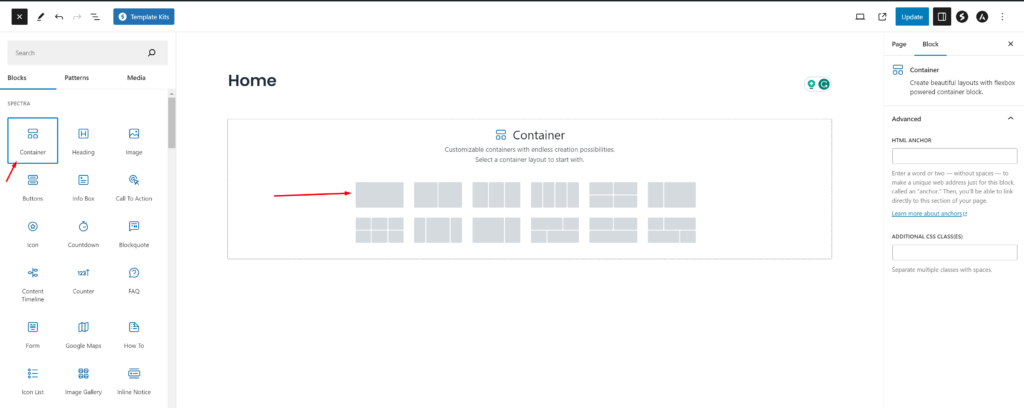Insert the Heading block
This screenshot has width=1024, height=408.
pyautogui.click(x=83, y=140)
